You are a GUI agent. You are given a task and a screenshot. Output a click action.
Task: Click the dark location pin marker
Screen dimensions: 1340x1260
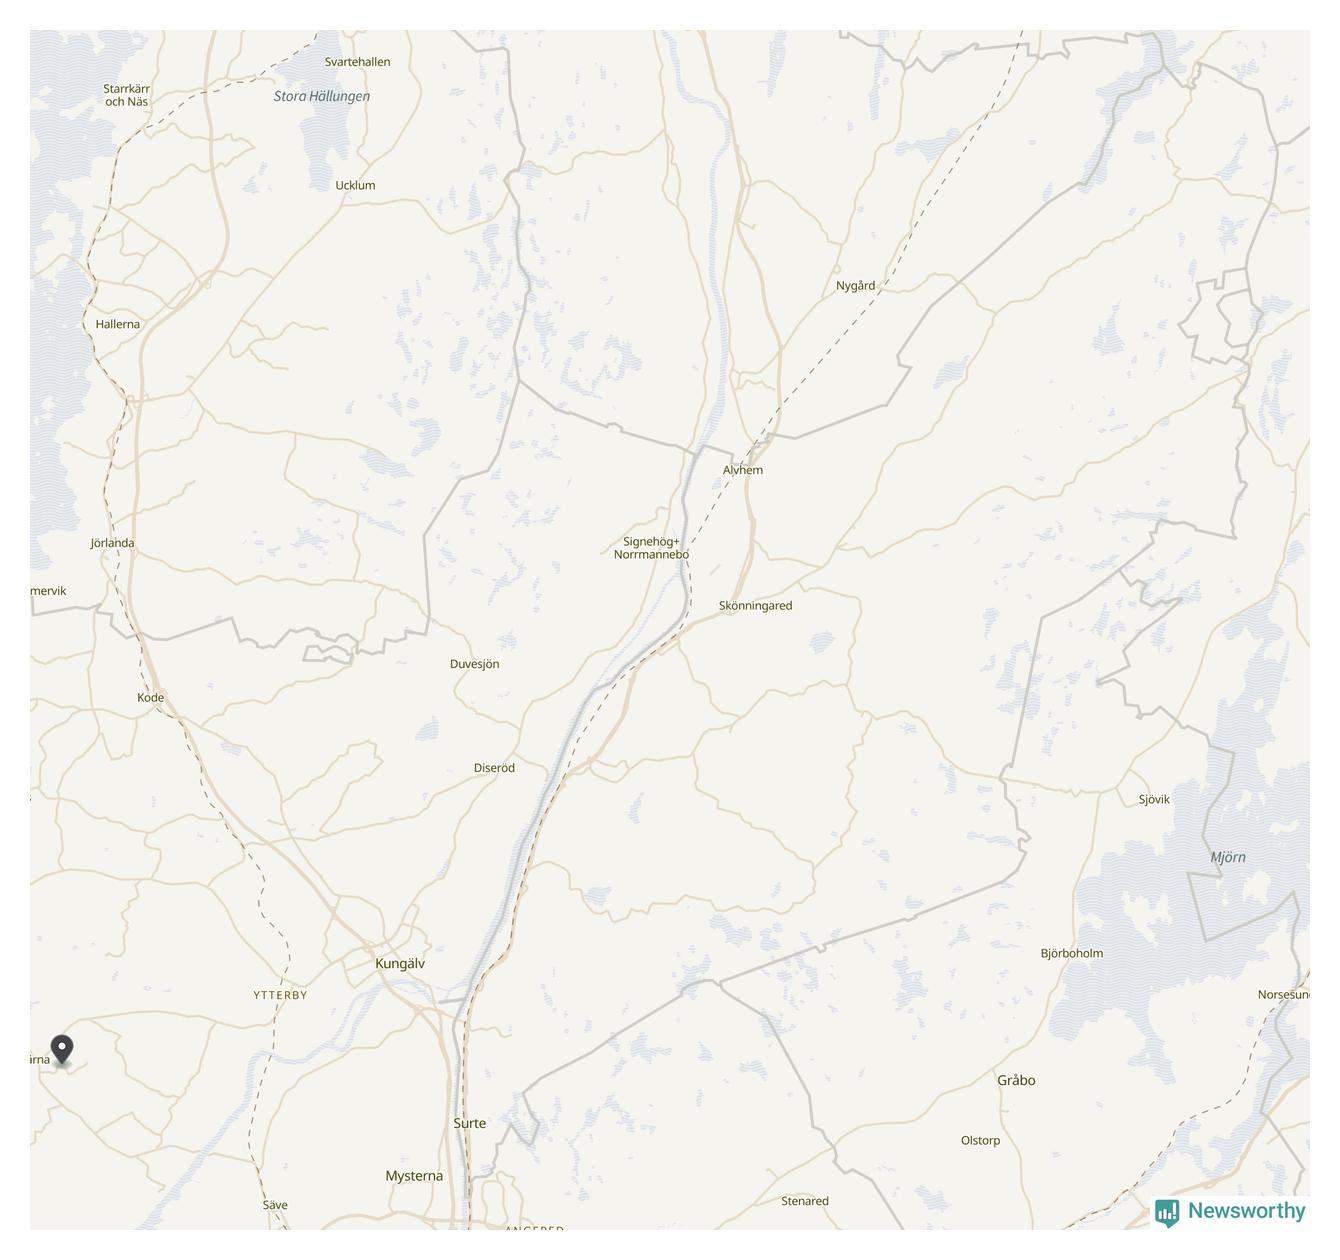coord(62,1050)
